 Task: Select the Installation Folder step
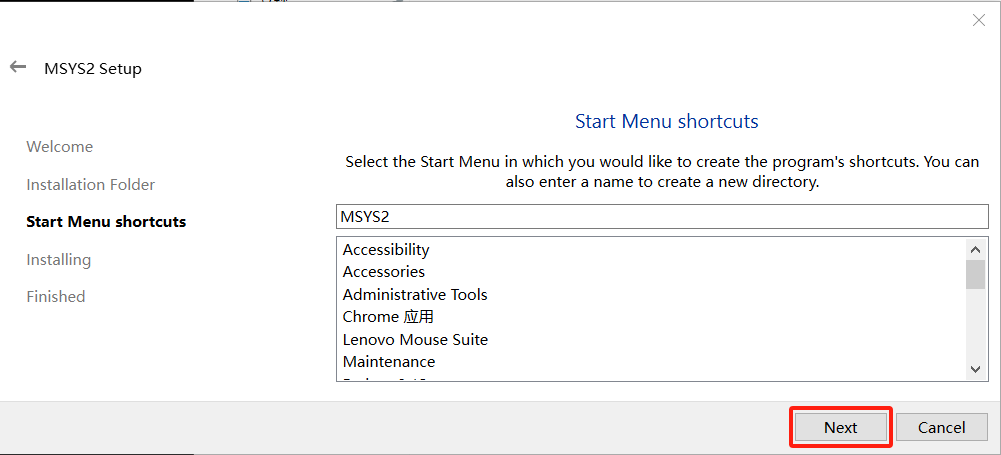click(91, 184)
